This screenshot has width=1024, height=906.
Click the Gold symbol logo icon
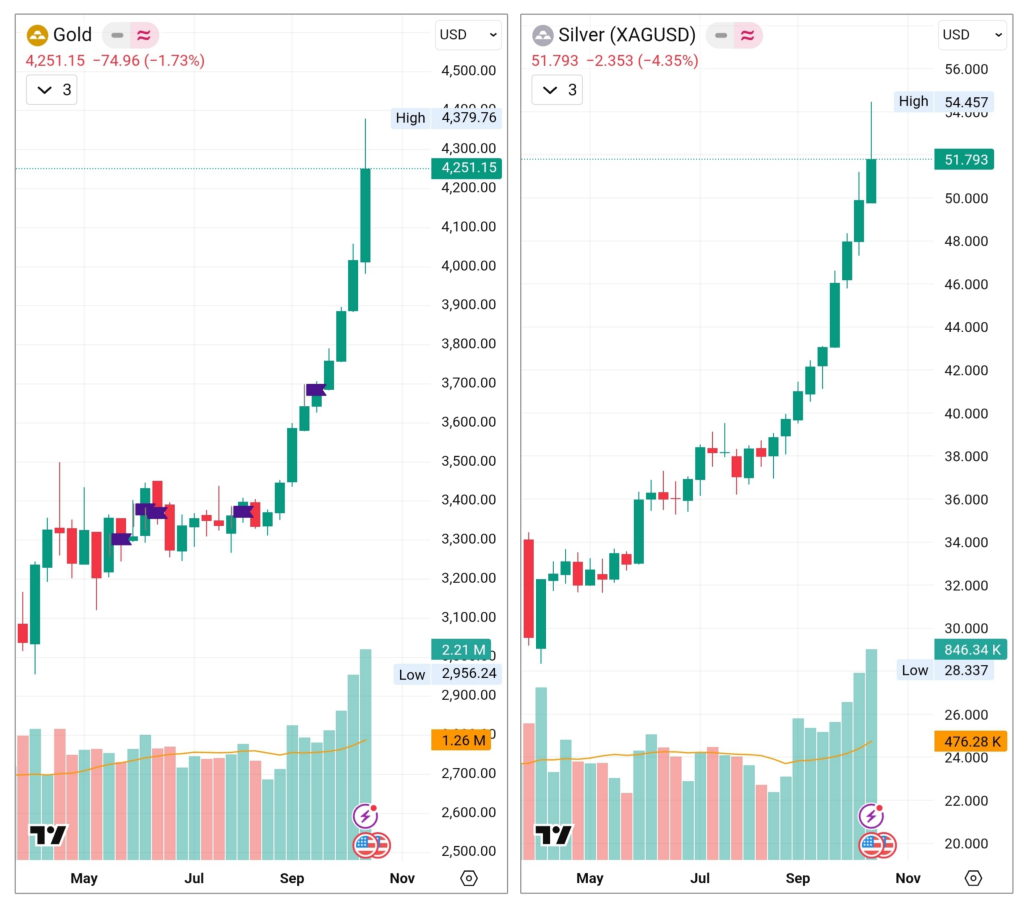[x=37, y=36]
